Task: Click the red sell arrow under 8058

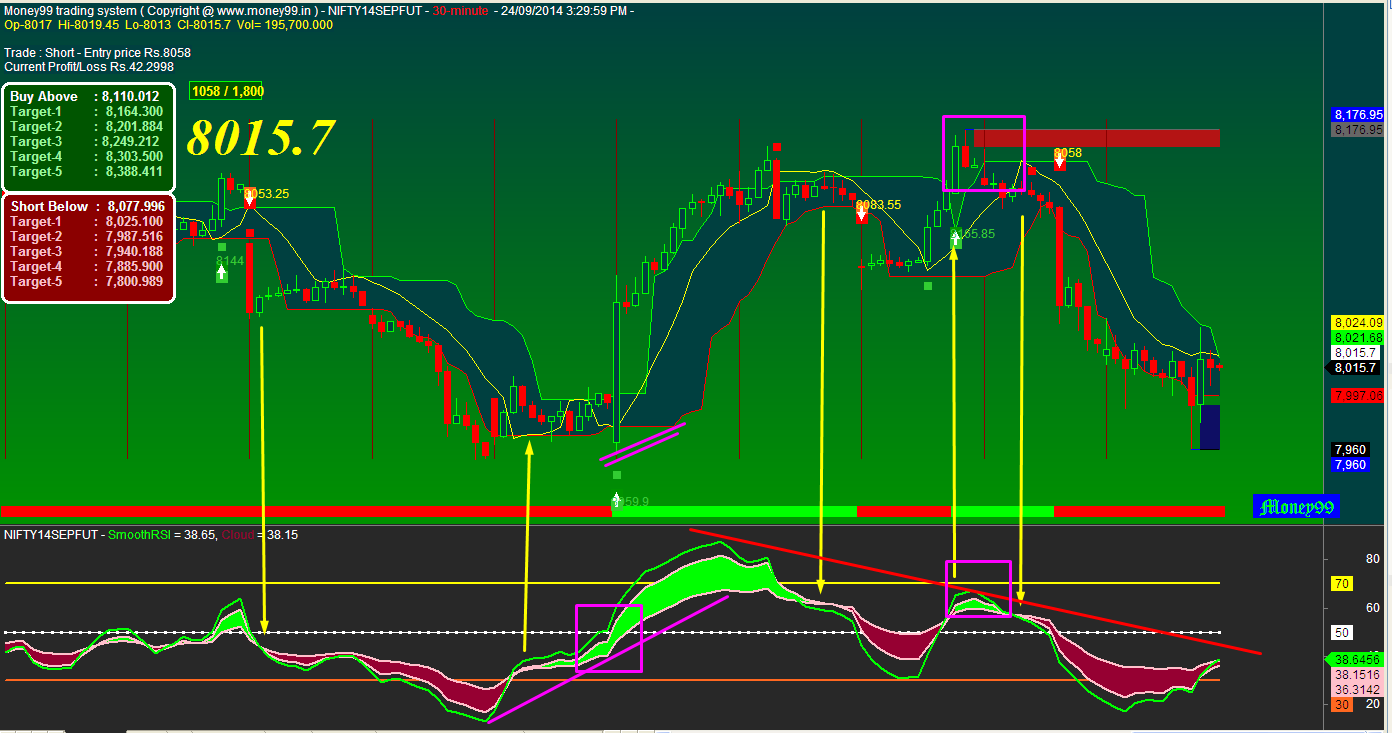Action: click(x=1059, y=163)
